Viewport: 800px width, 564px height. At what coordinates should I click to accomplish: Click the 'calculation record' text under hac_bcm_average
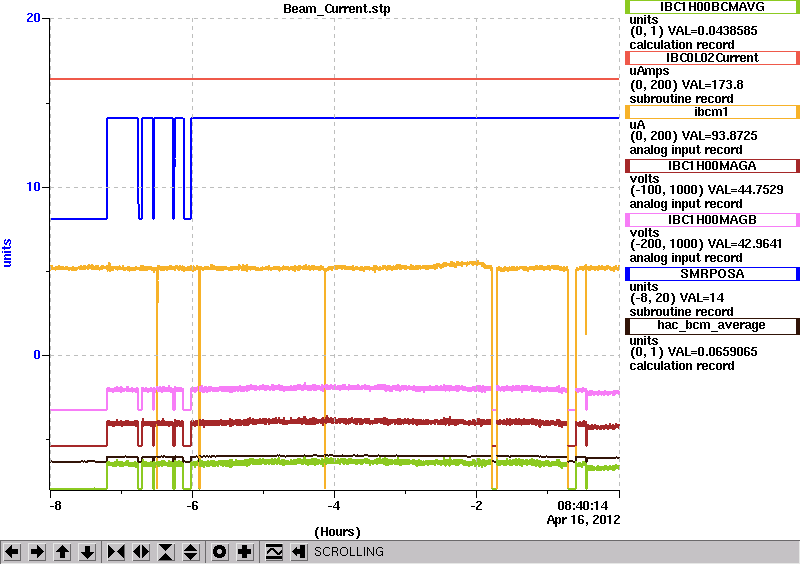coord(682,366)
